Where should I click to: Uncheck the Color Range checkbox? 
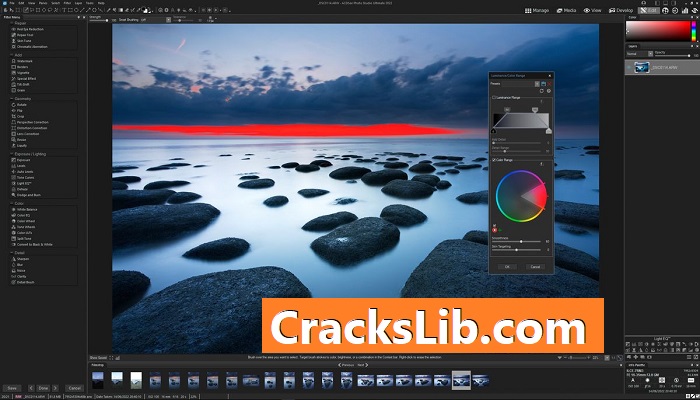click(x=494, y=159)
